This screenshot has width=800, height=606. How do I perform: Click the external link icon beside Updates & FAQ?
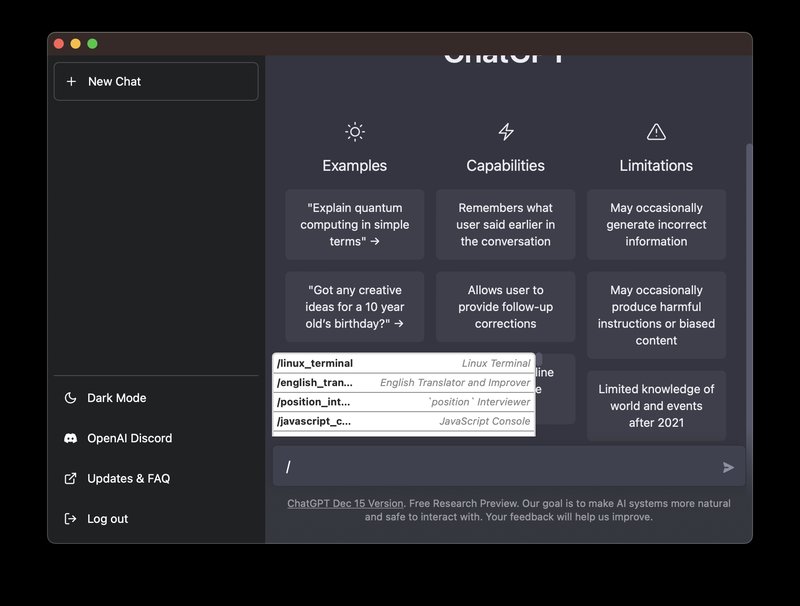tap(71, 479)
